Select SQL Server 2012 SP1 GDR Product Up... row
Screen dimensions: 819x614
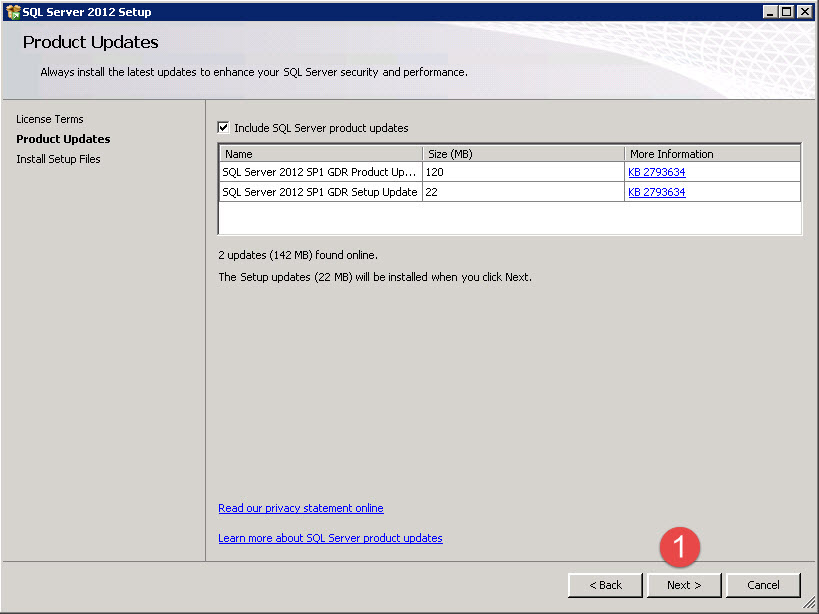click(x=510, y=172)
